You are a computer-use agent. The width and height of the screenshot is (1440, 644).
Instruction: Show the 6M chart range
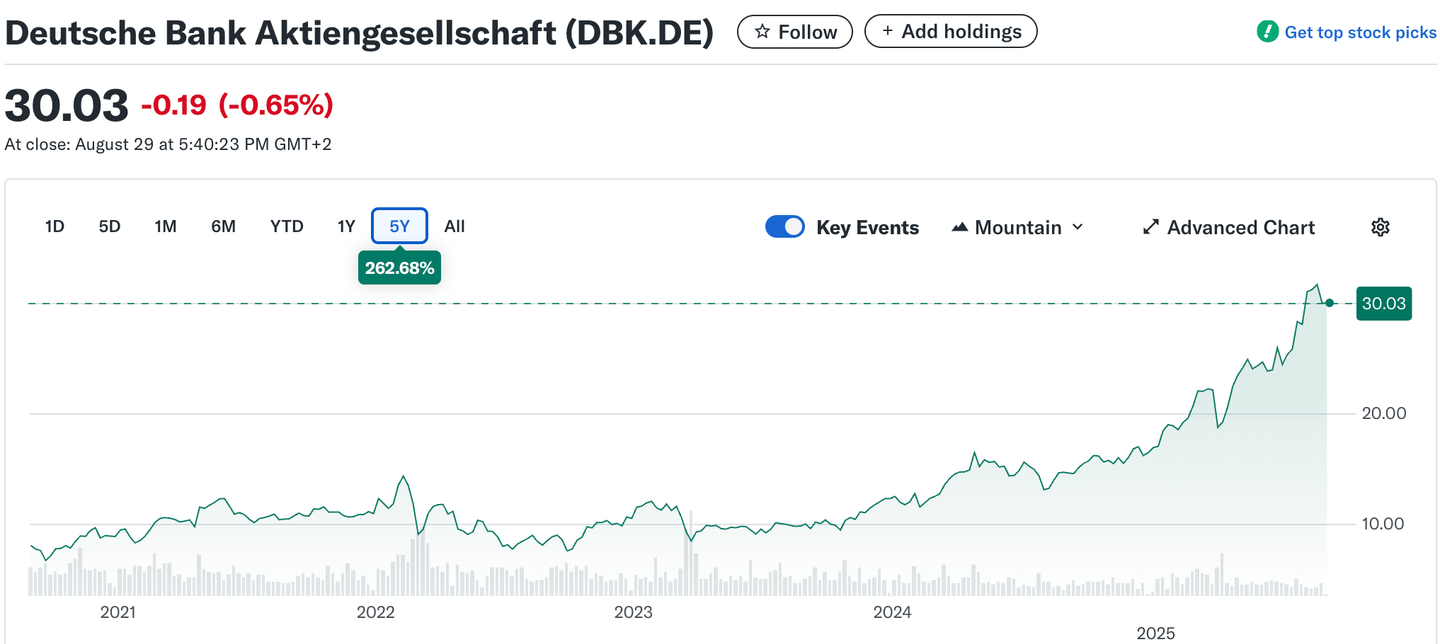[223, 226]
